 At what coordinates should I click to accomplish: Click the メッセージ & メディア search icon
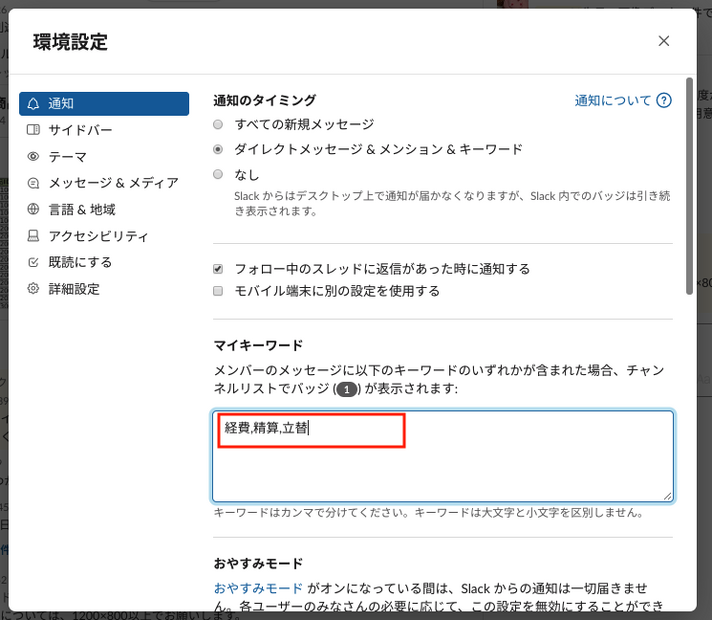point(33,183)
